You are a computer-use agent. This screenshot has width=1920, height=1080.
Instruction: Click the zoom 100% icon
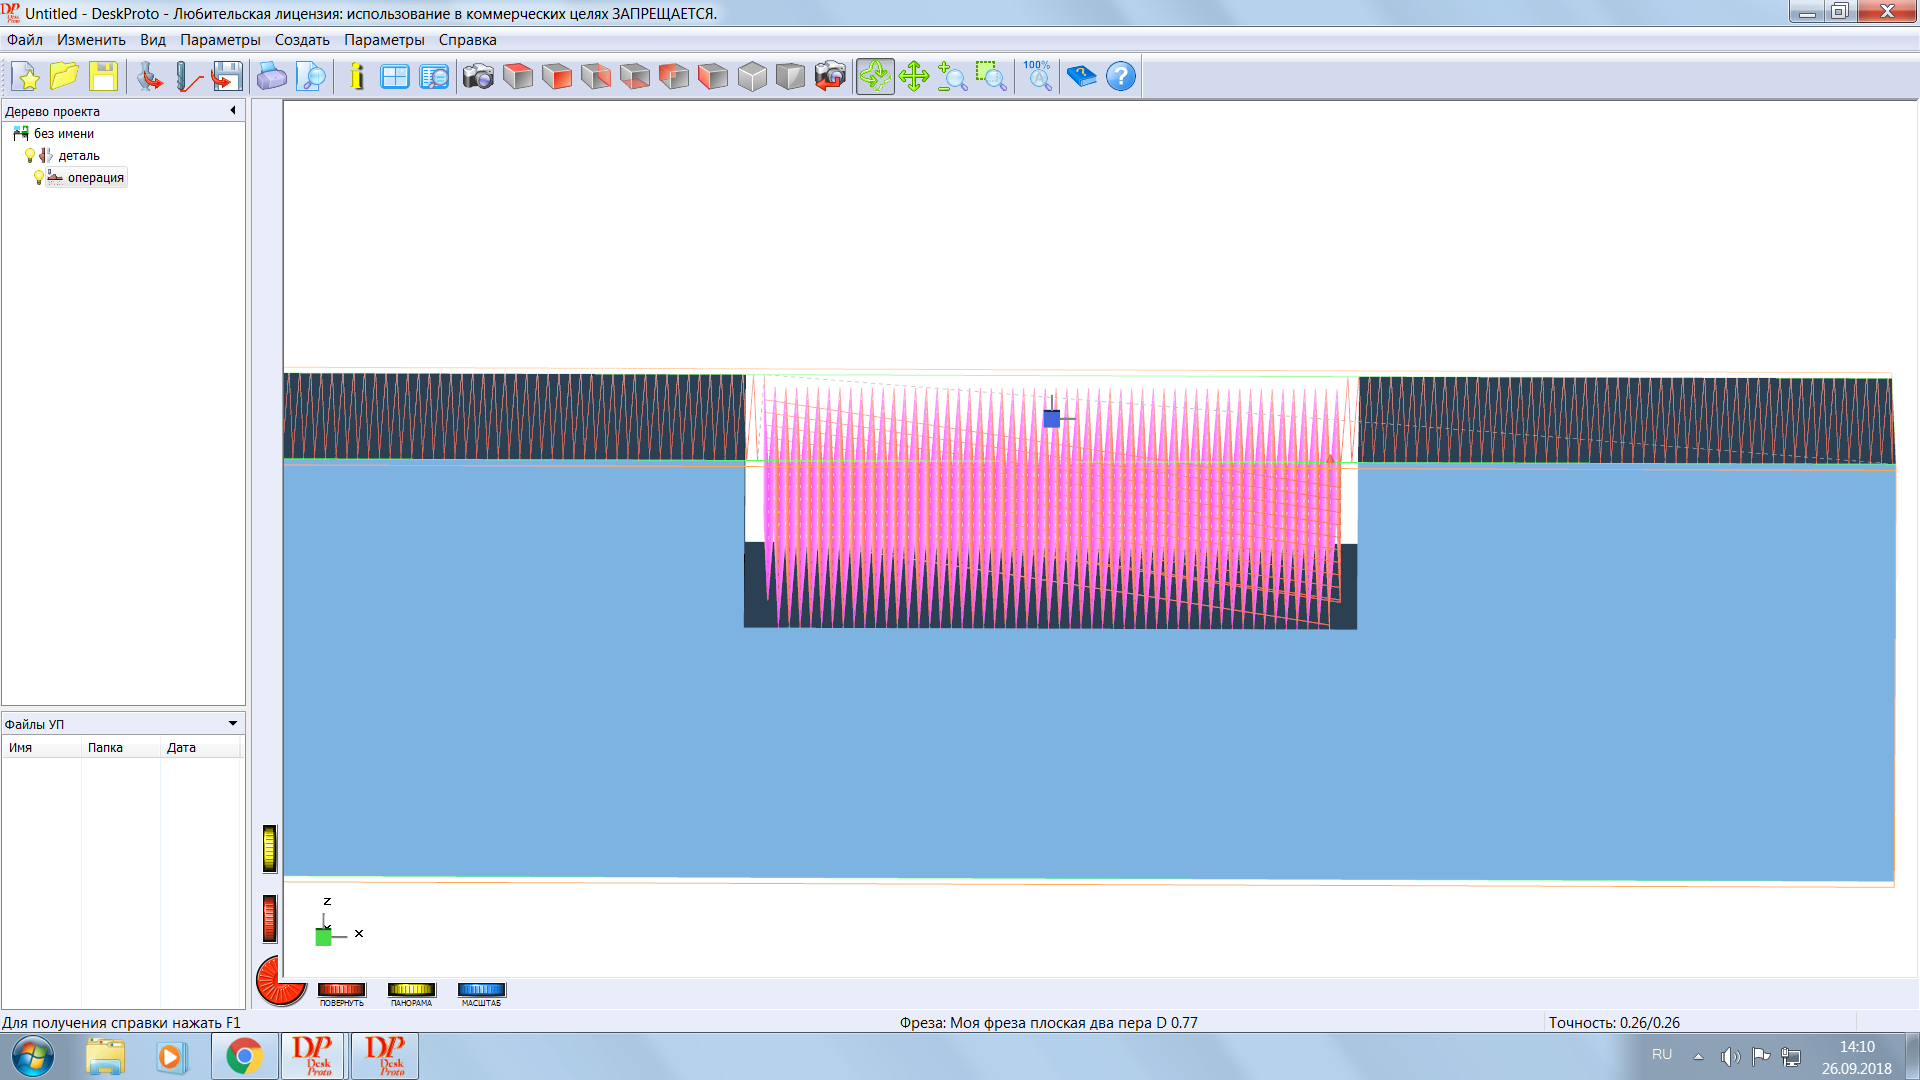click(1038, 77)
